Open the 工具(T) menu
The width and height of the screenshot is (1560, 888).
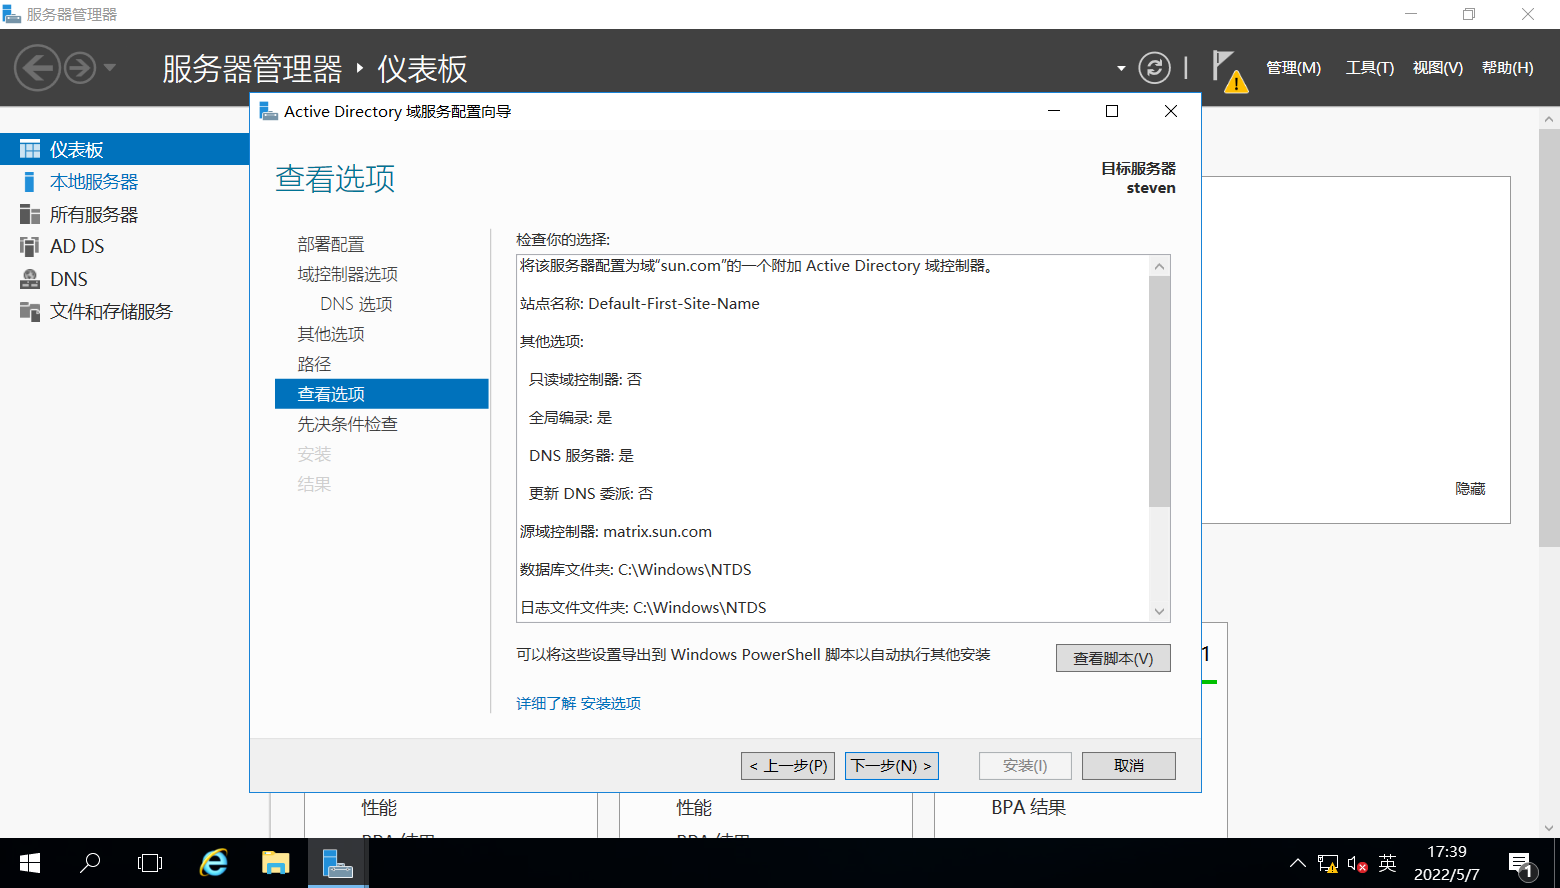click(x=1369, y=68)
